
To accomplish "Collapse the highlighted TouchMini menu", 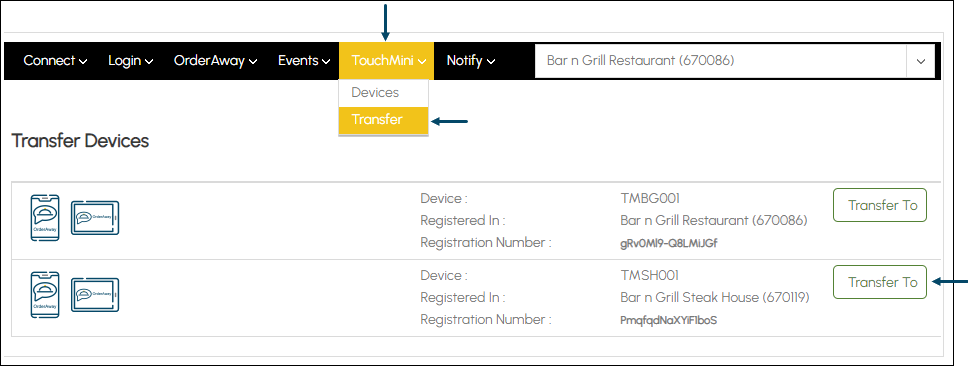I will point(386,61).
